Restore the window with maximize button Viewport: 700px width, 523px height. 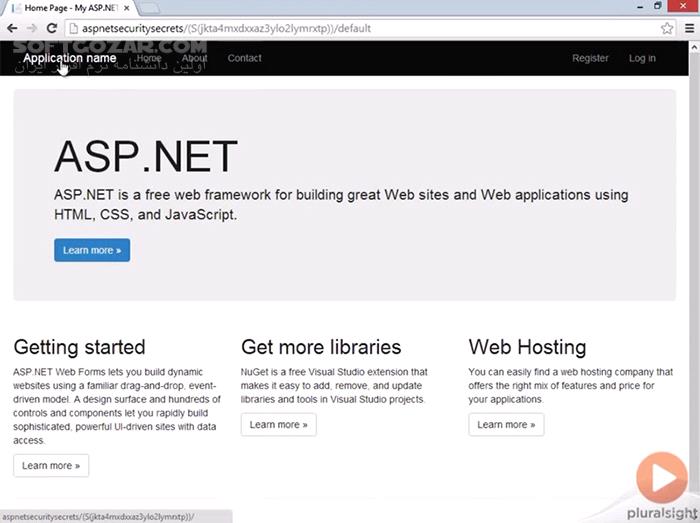click(x=658, y=6)
